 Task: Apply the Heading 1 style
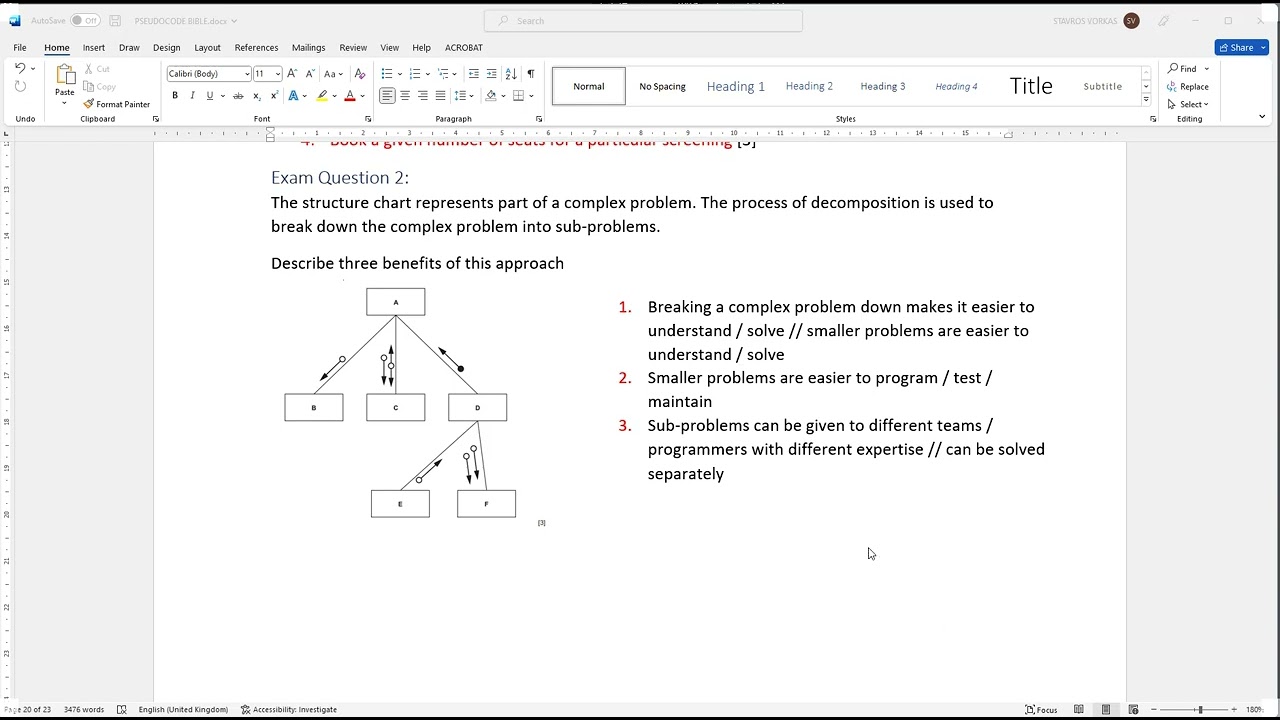click(736, 86)
